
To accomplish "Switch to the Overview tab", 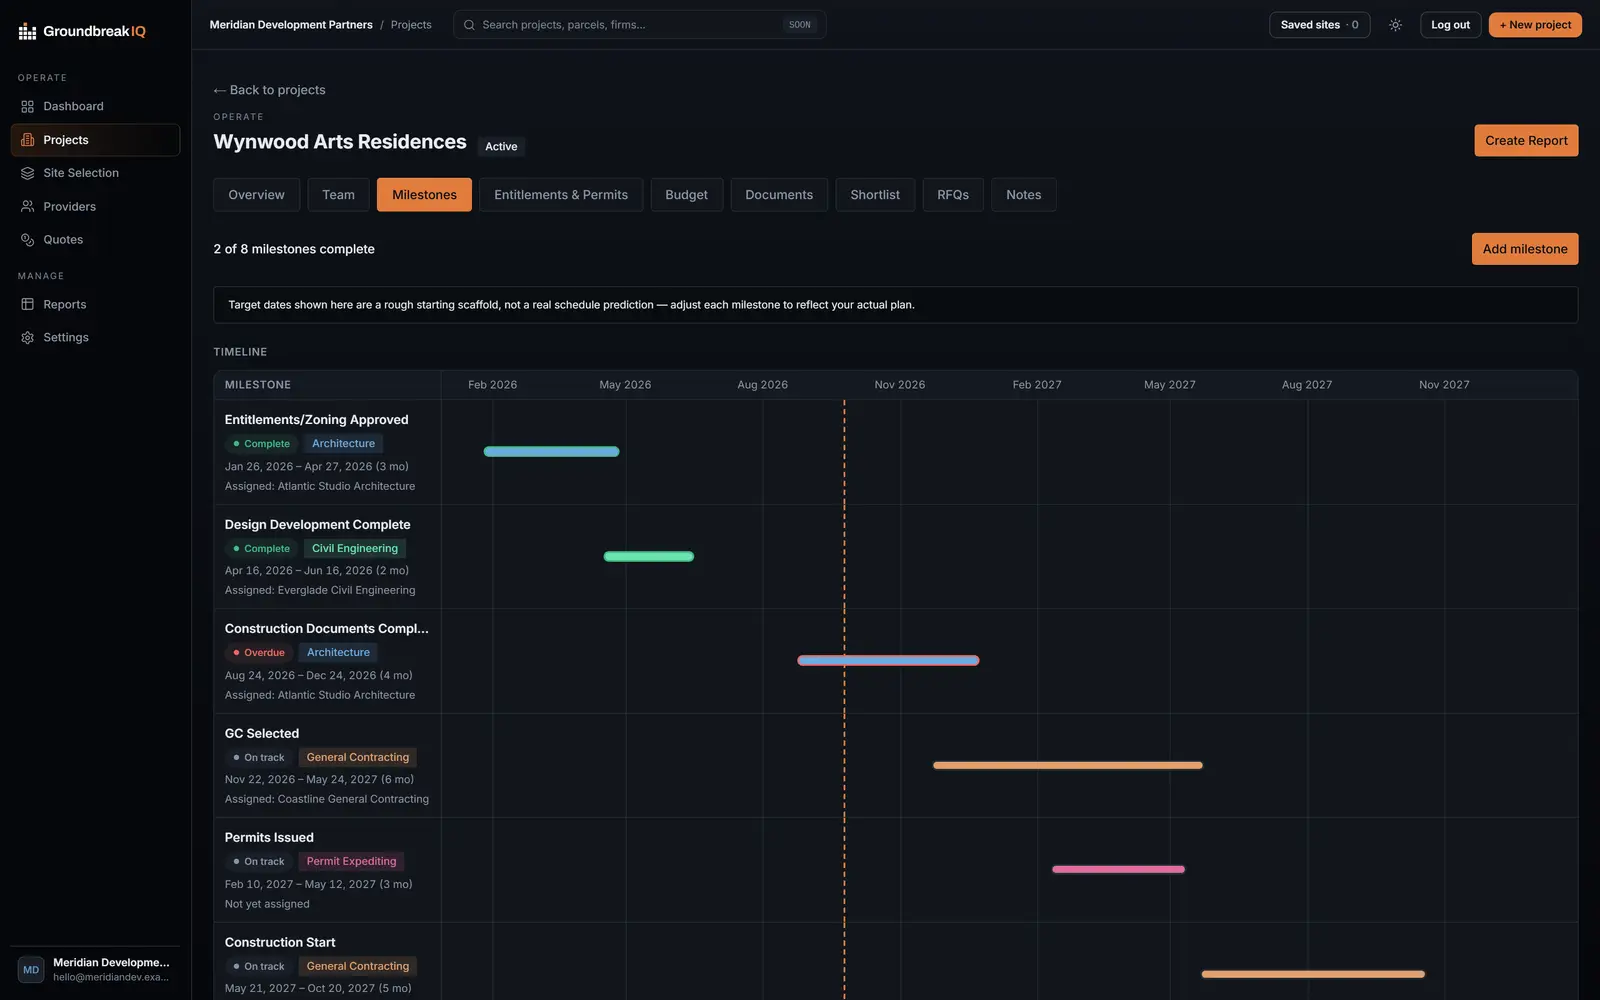I will tap(256, 195).
